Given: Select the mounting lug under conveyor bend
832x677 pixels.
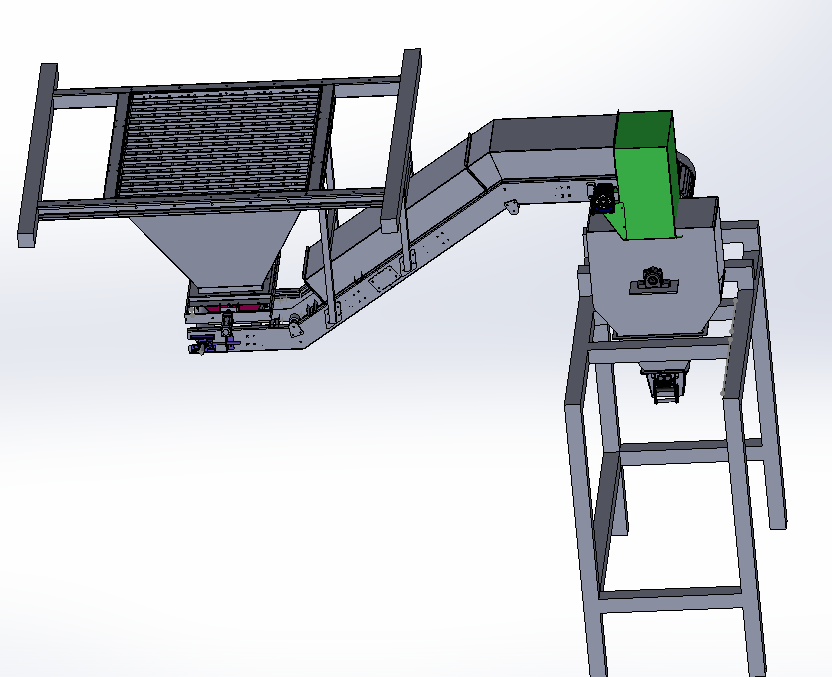Looking at the screenshot, I should coord(512,206).
